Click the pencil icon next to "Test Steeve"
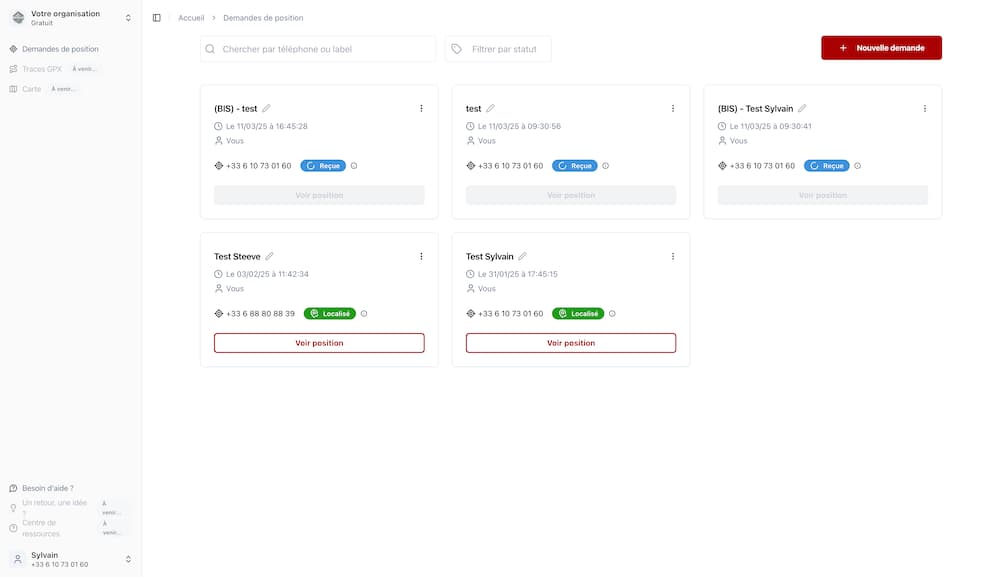 tap(269, 257)
